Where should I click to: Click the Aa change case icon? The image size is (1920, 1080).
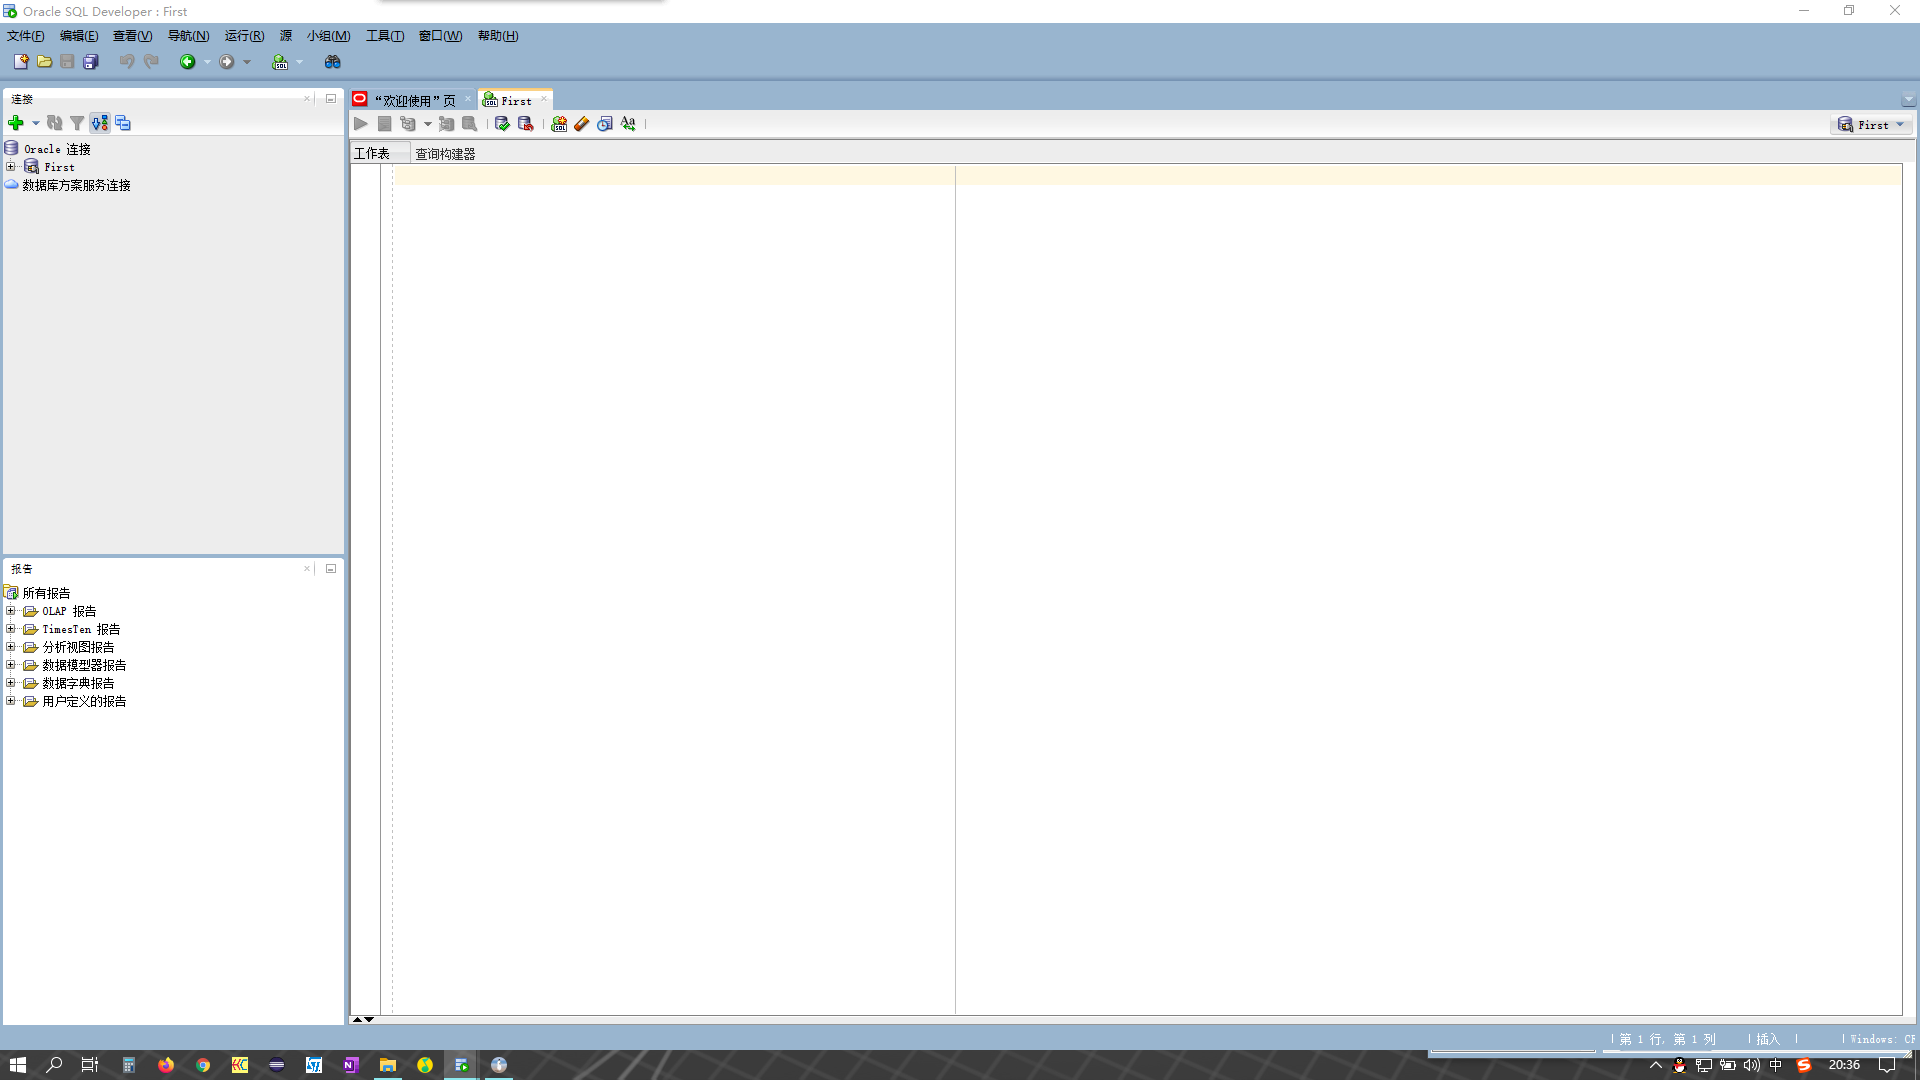point(628,124)
